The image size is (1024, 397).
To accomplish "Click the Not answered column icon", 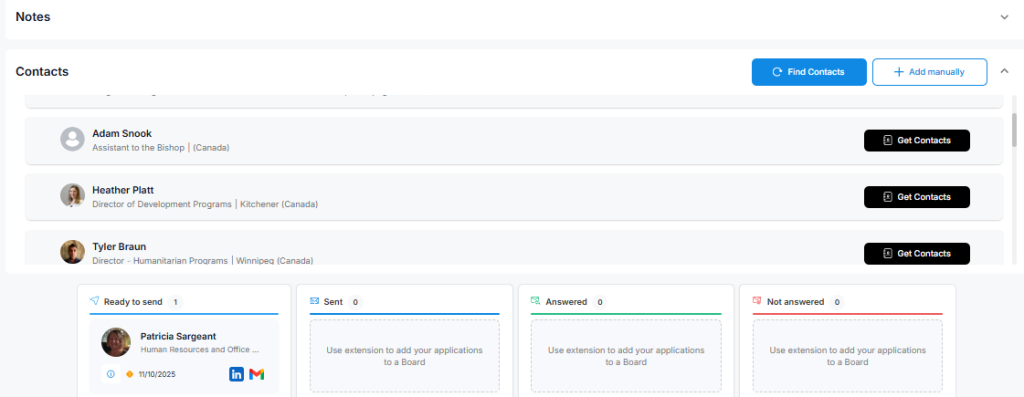I will (x=757, y=301).
